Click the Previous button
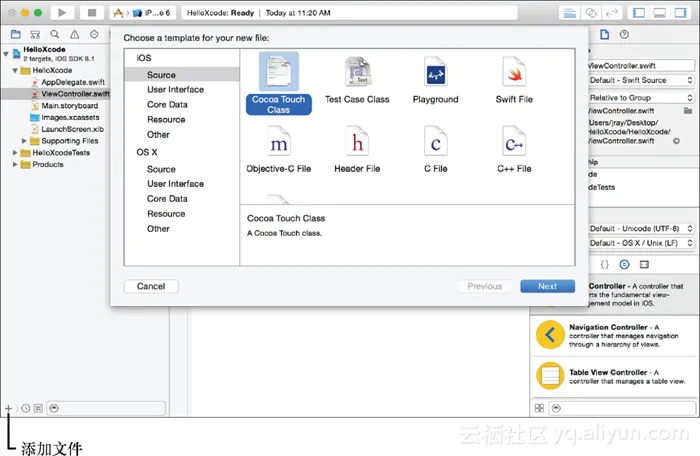The width and height of the screenshot is (700, 456). pos(485,286)
